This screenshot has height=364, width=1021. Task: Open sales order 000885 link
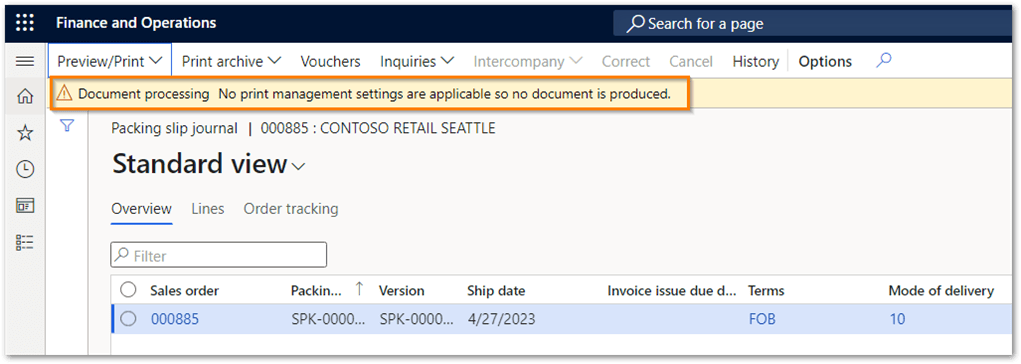tap(175, 319)
